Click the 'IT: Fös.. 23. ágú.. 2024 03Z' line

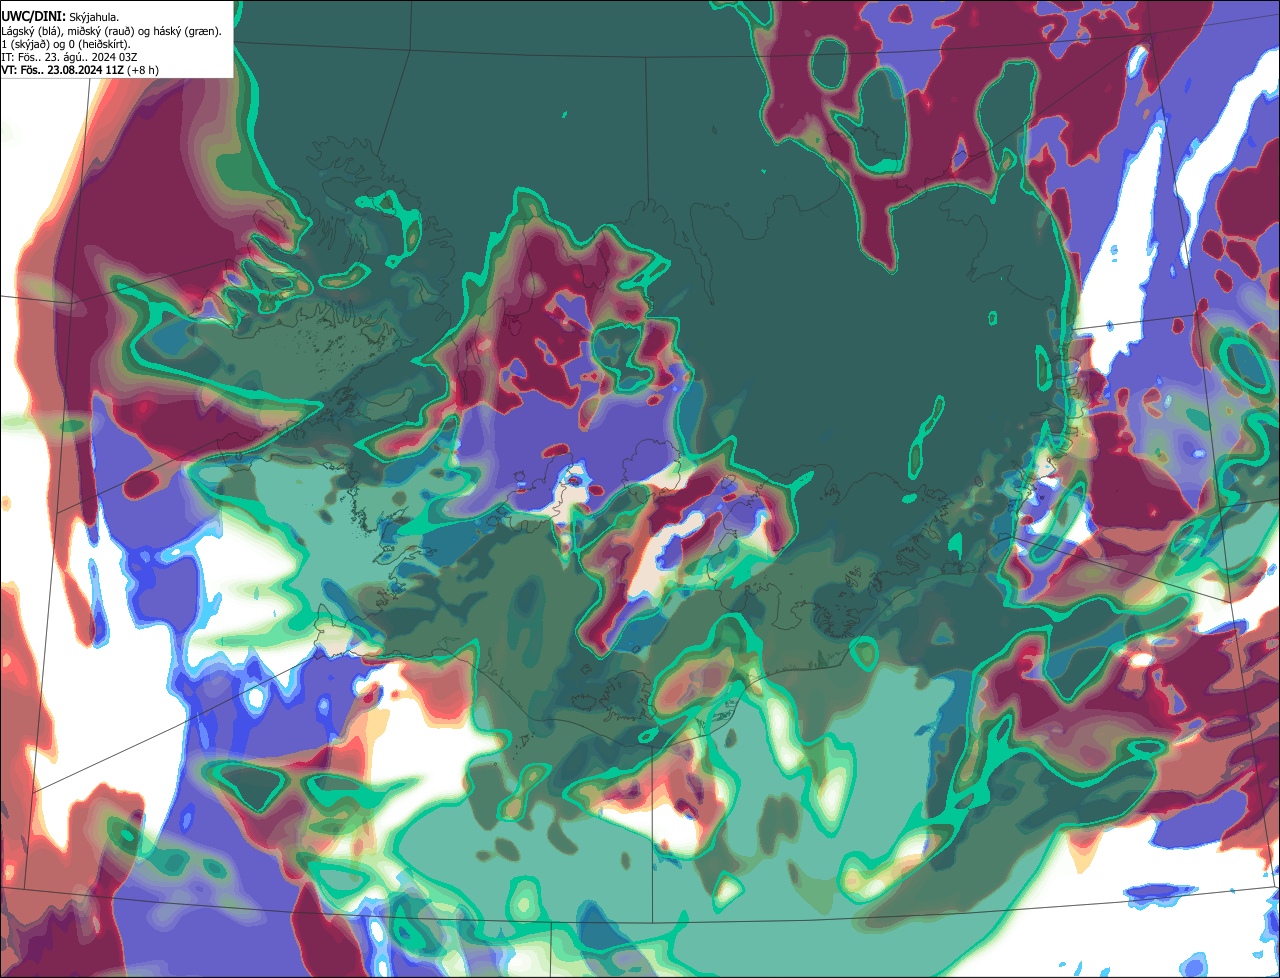pyautogui.click(x=70, y=57)
